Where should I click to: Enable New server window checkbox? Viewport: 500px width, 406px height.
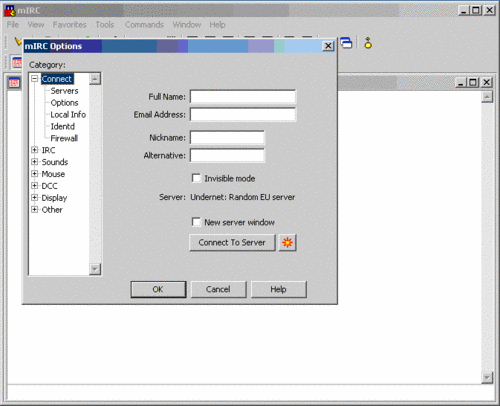pos(196,222)
